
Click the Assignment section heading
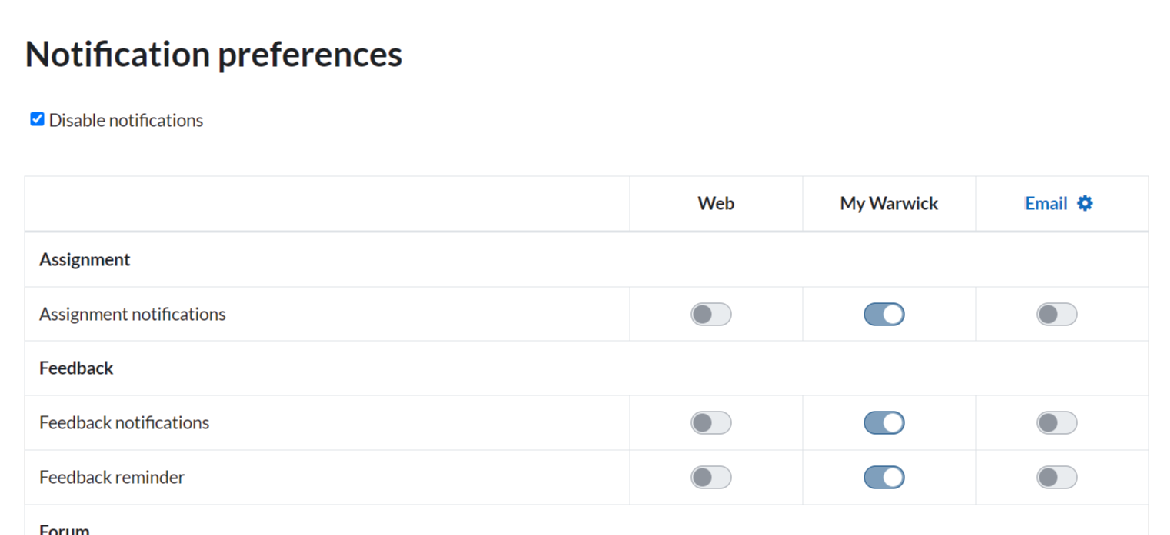tap(85, 260)
